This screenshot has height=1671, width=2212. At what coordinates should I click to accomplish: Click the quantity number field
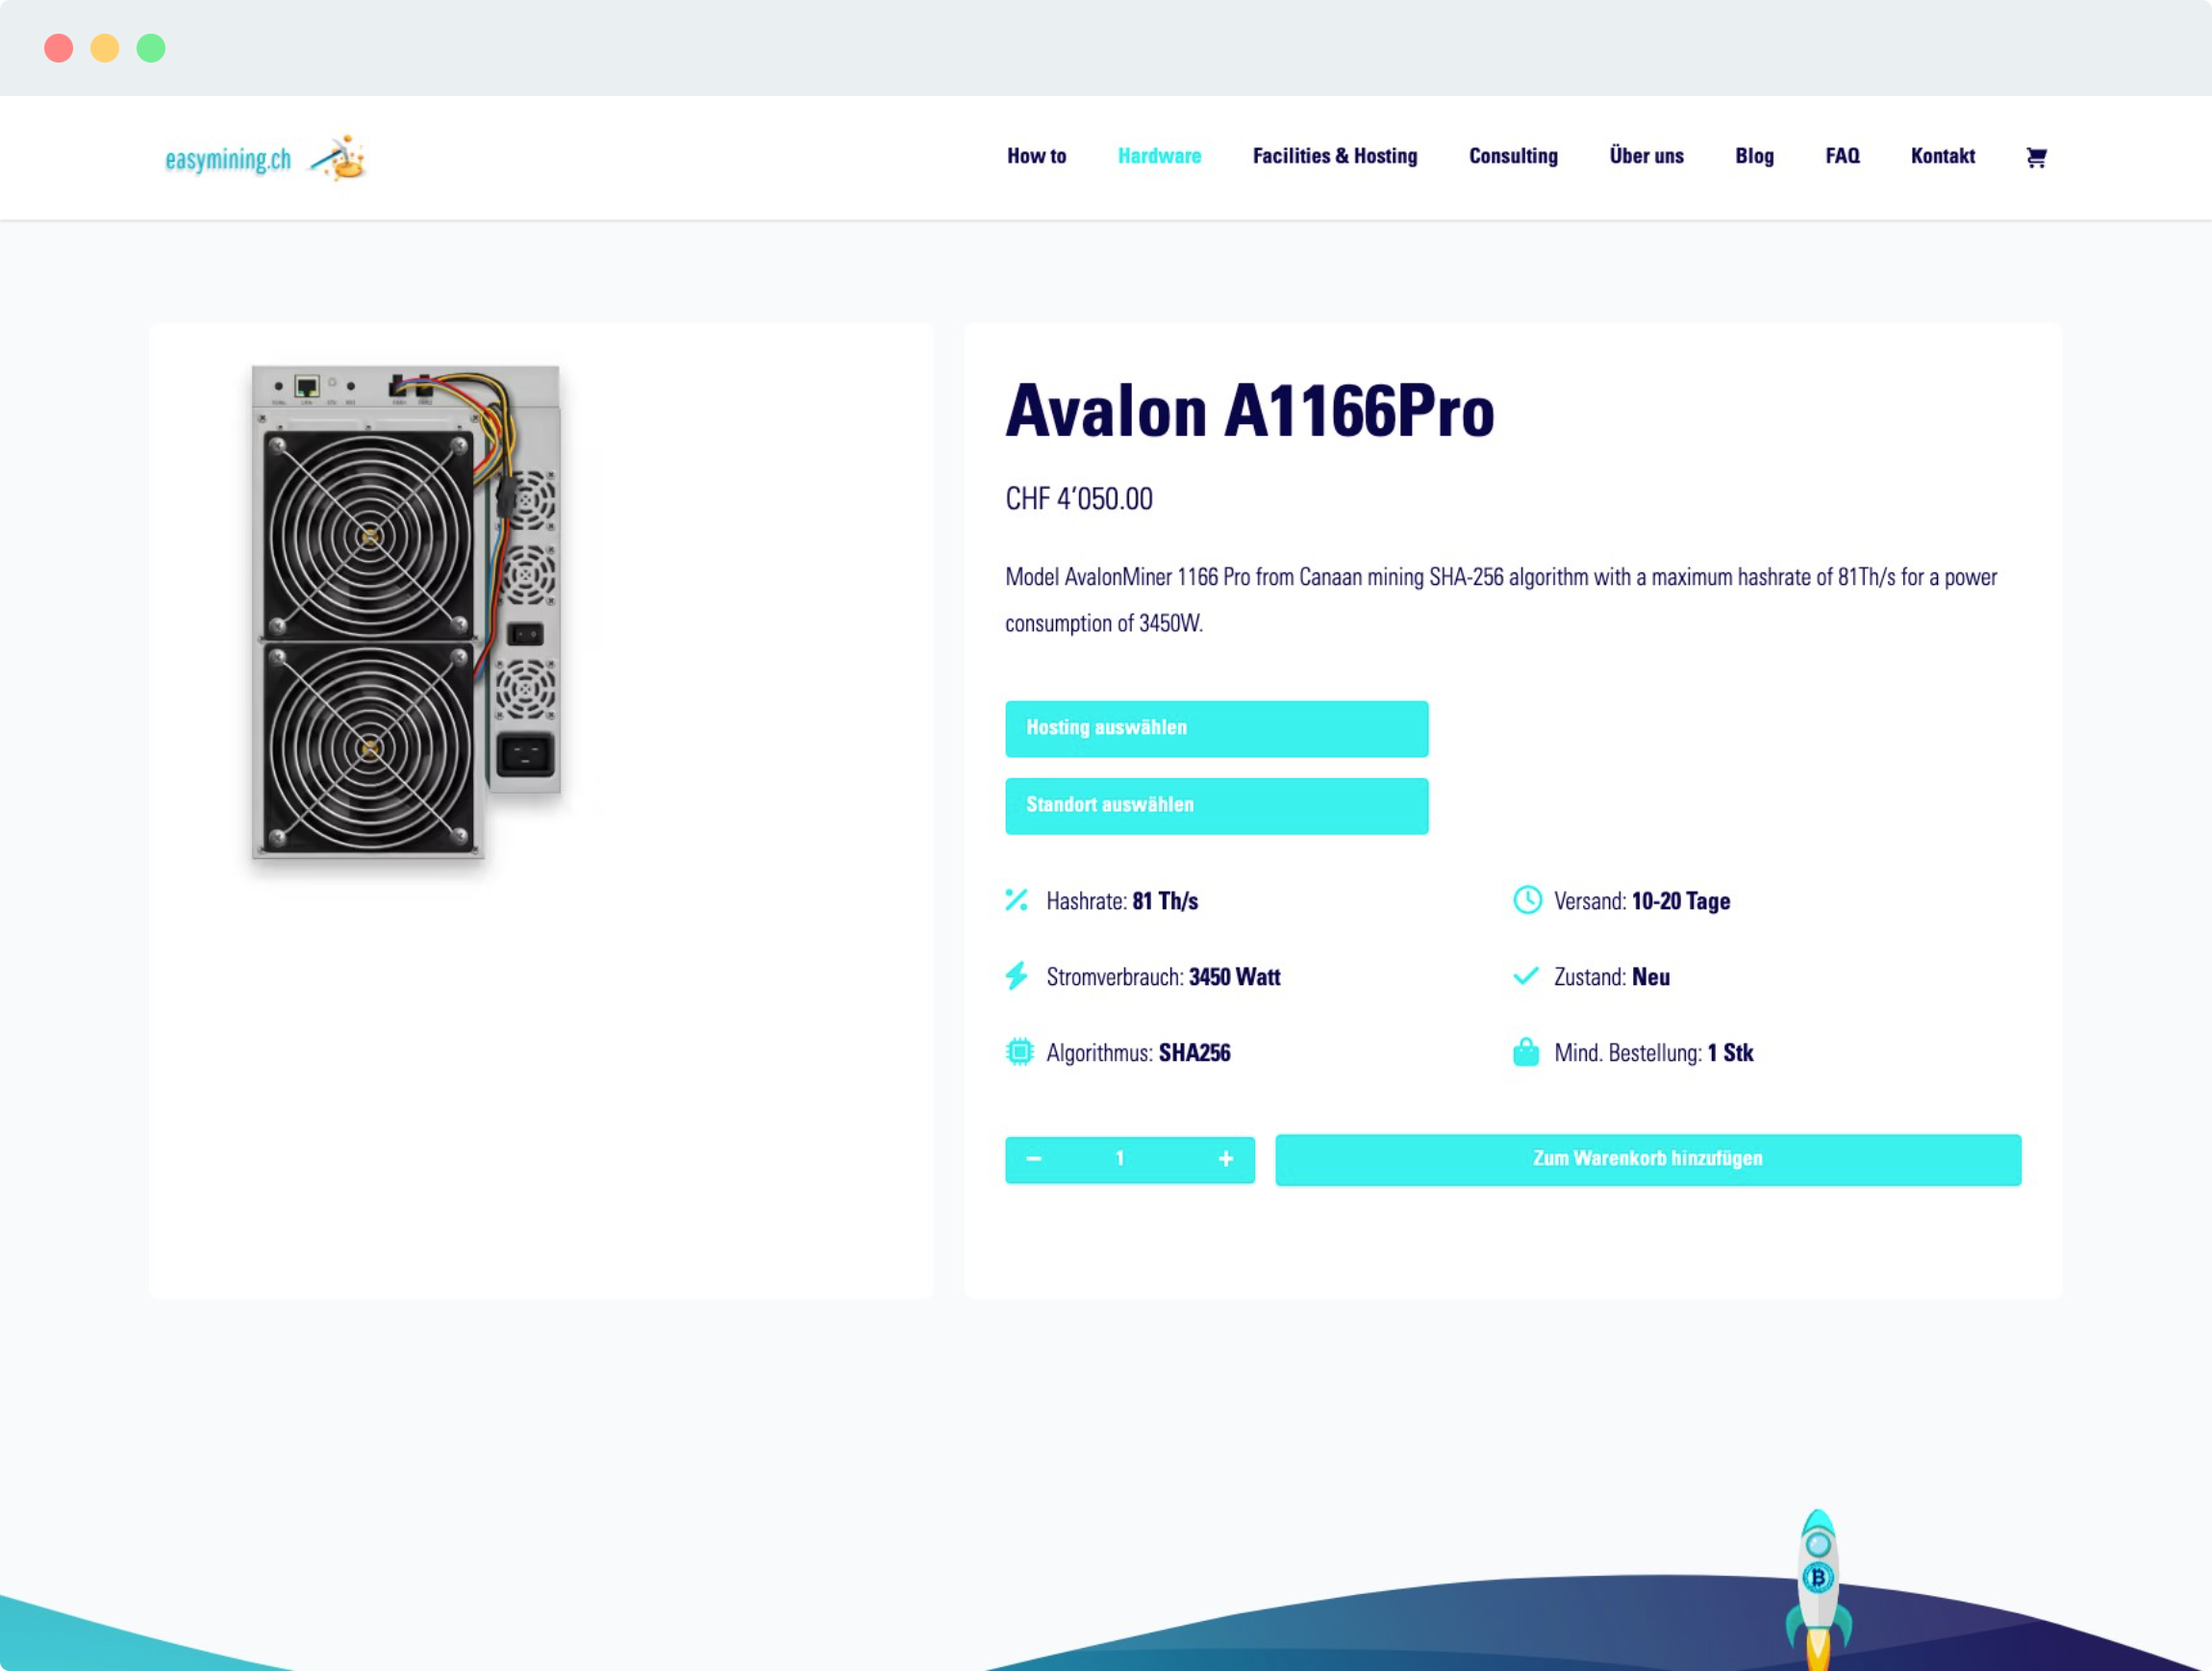coord(1120,1159)
